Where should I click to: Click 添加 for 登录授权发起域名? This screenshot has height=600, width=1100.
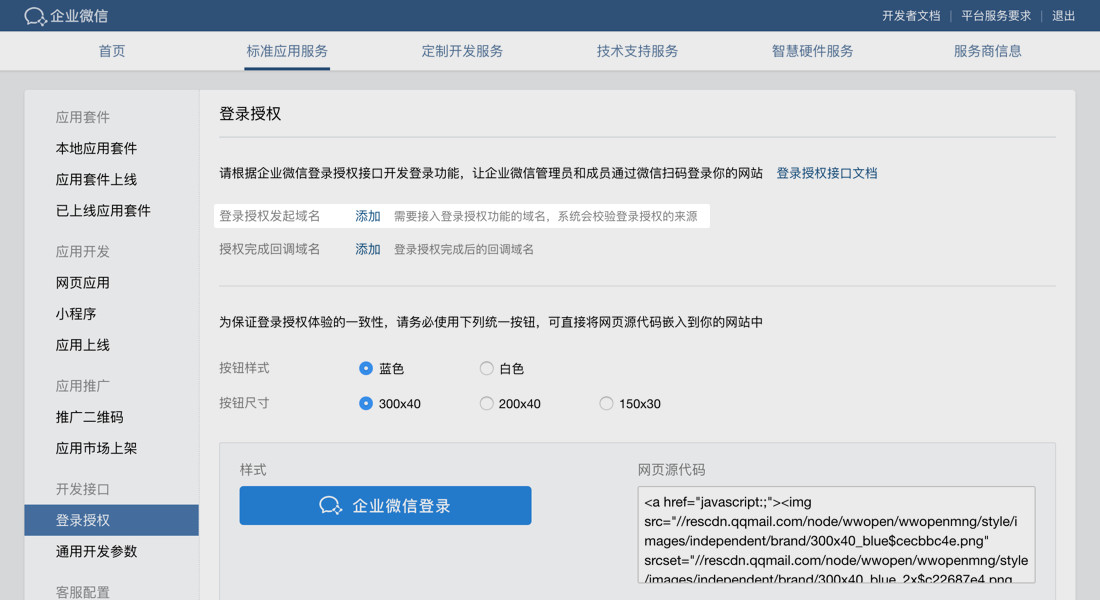coord(368,216)
